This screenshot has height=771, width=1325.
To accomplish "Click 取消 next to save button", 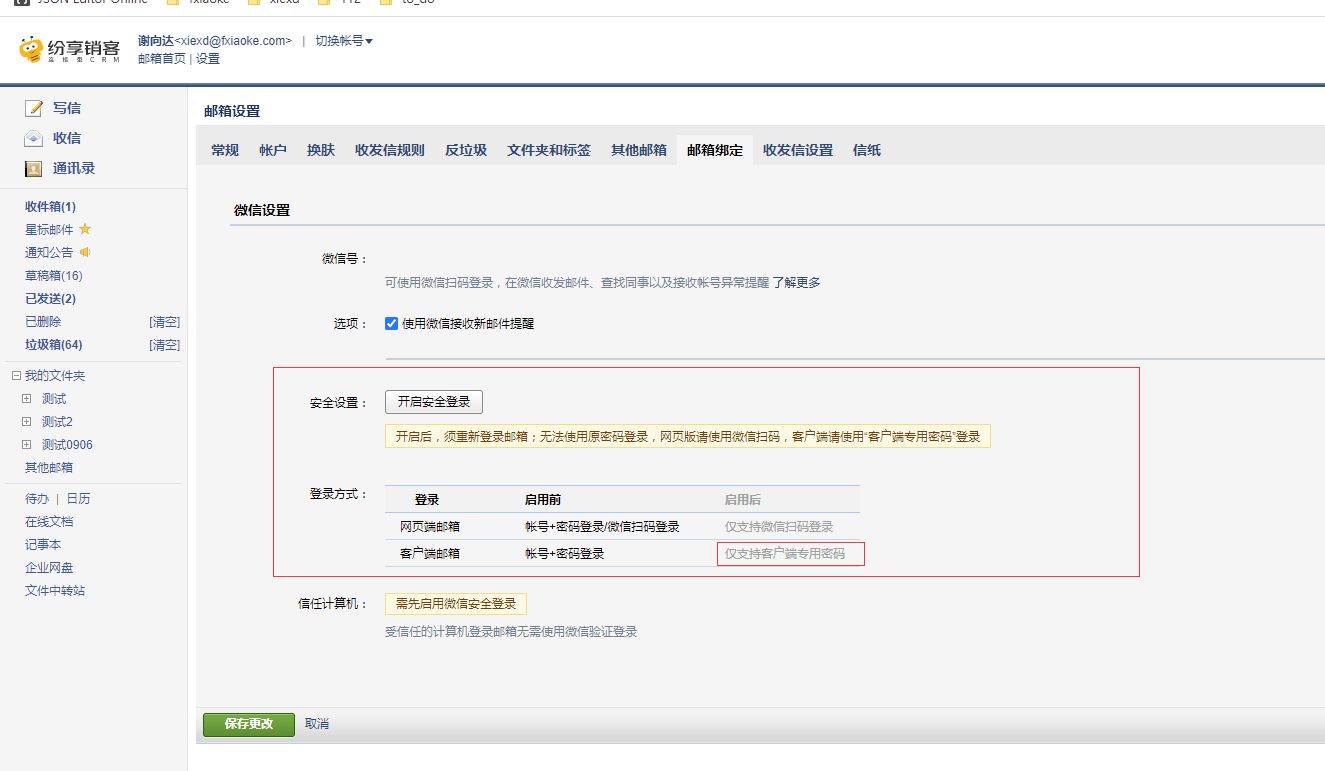I will 317,724.
